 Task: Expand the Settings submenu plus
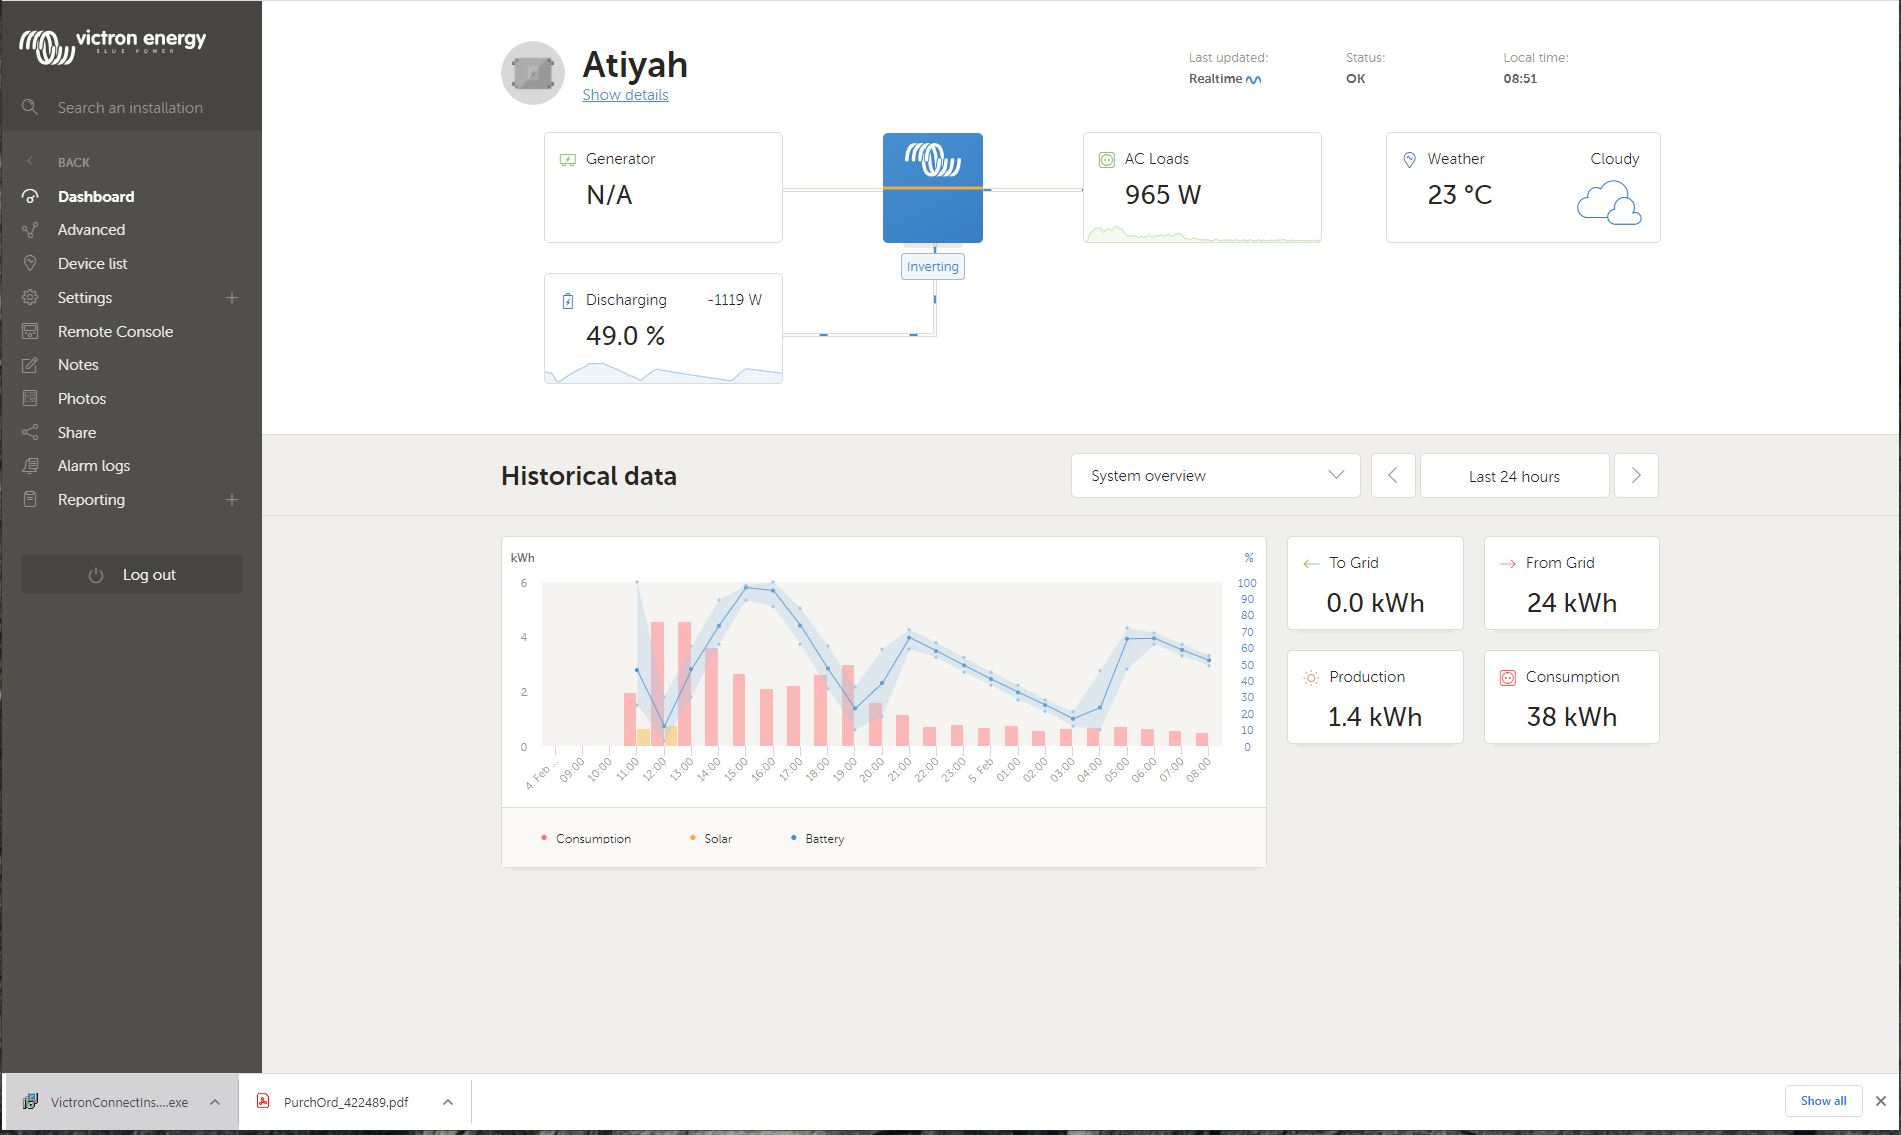(x=232, y=298)
